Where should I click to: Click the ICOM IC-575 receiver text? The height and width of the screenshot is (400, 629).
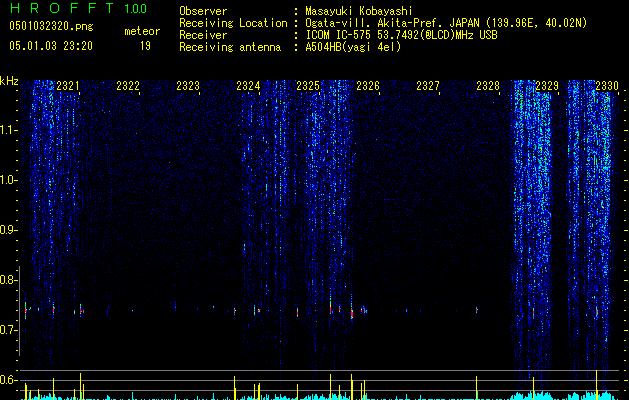pyautogui.click(x=401, y=35)
